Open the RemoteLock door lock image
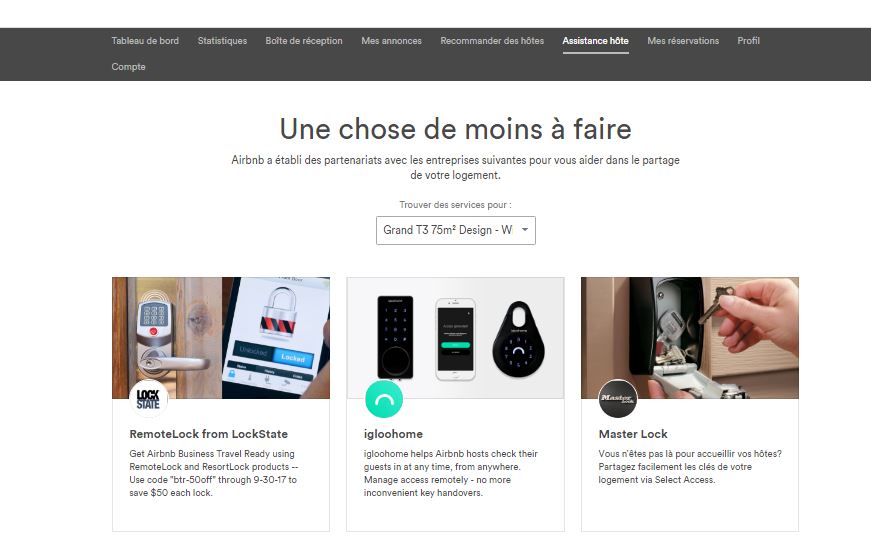 coord(221,338)
